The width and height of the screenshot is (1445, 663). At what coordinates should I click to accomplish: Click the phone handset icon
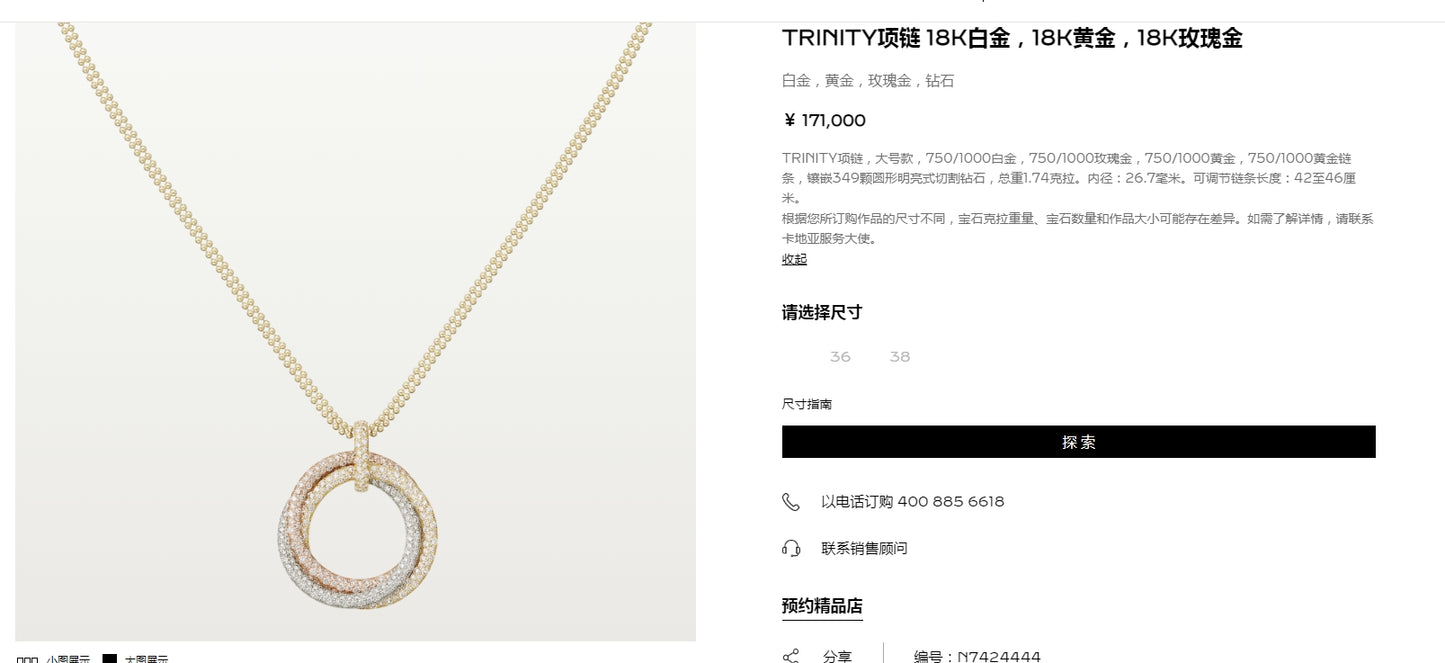coord(791,502)
